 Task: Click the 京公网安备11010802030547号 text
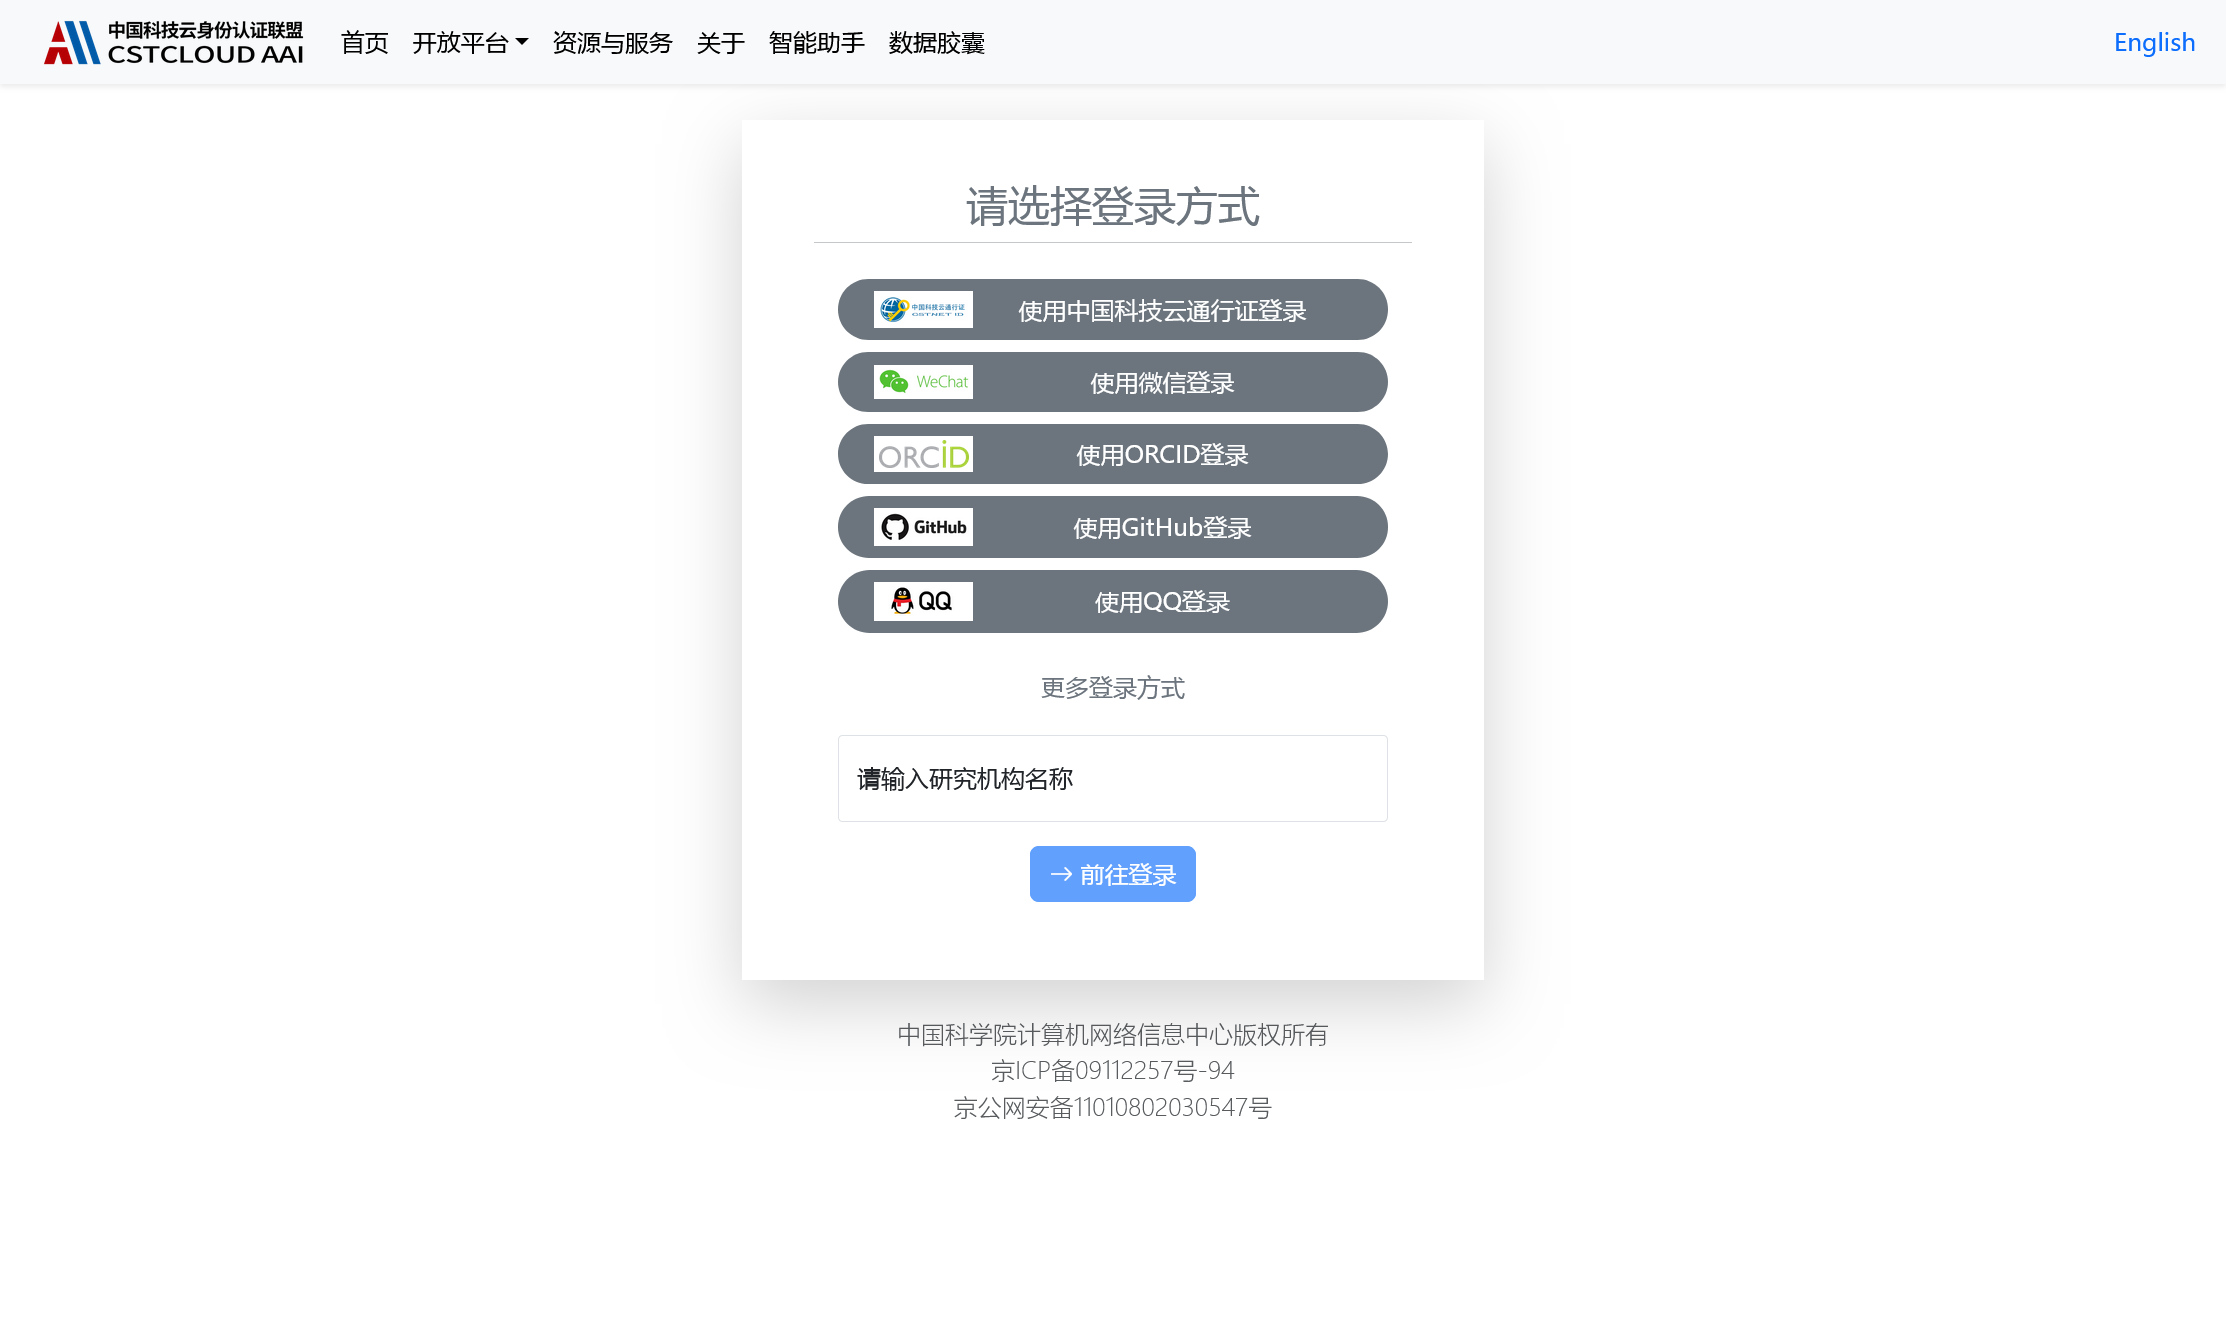[x=1112, y=1108]
